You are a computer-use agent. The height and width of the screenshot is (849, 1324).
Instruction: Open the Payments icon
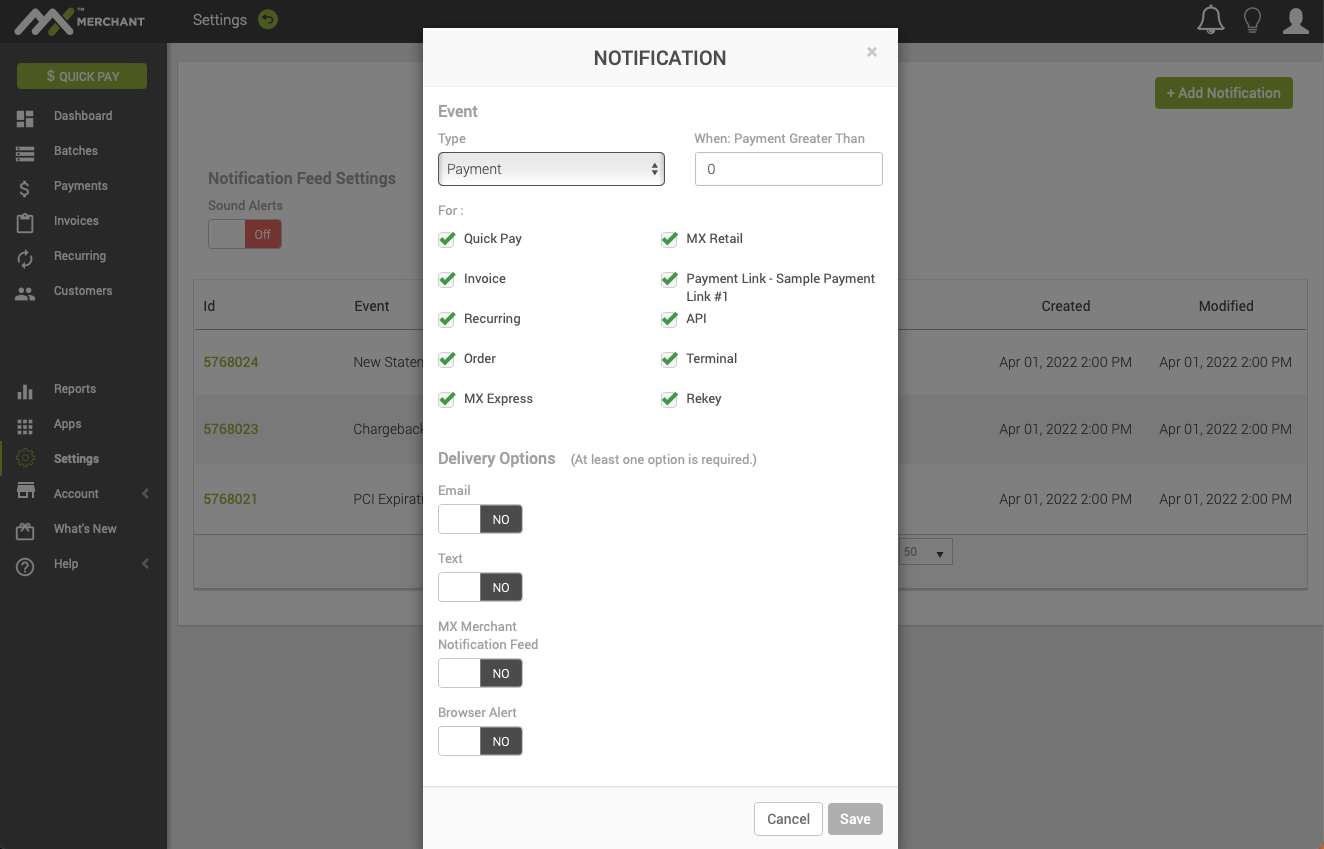pos(24,186)
